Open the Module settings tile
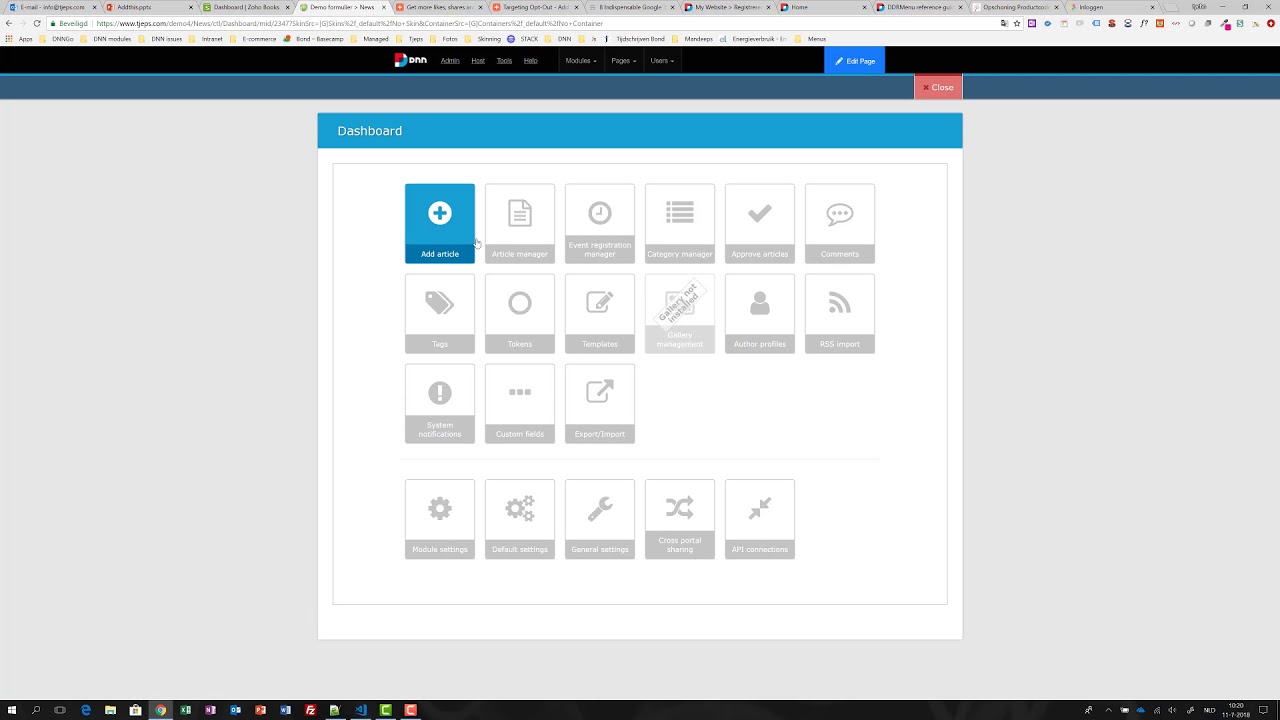Screen dimensions: 1280x720 (x=440, y=519)
